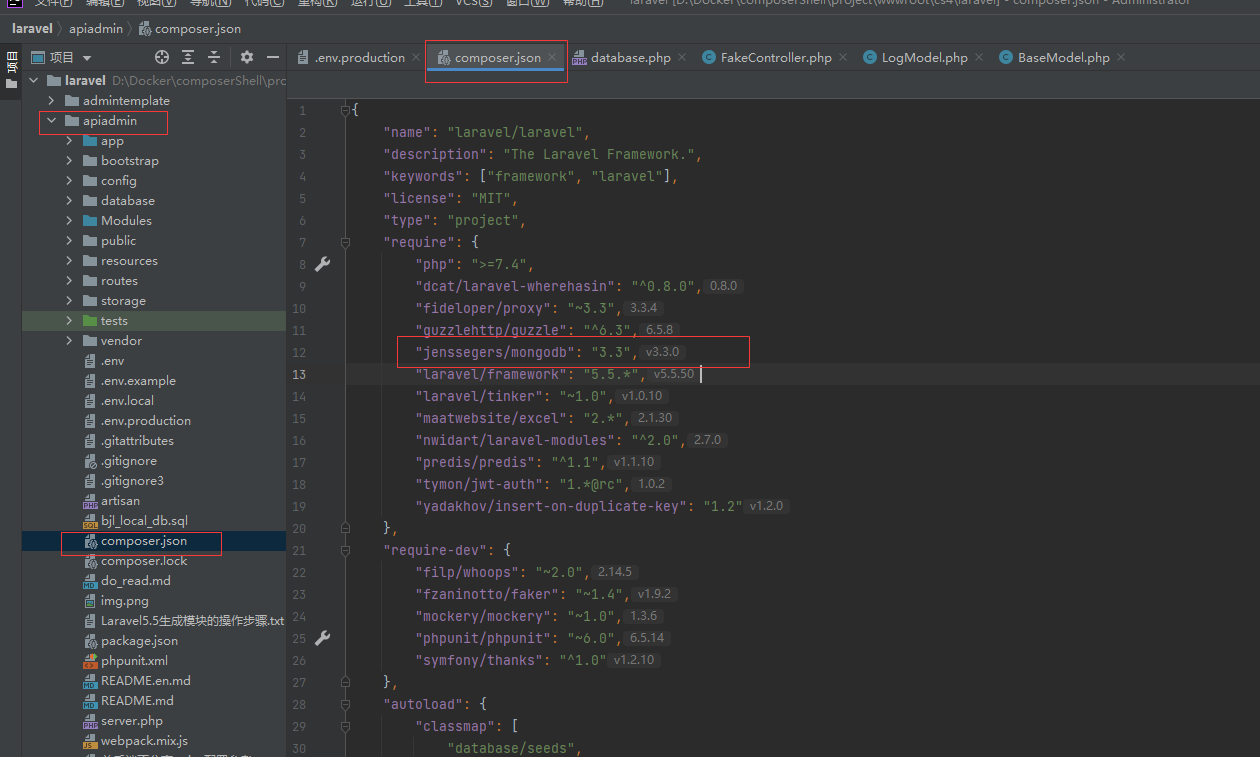Select README.en.md in project tree
This screenshot has height=757, width=1260.
[145, 681]
